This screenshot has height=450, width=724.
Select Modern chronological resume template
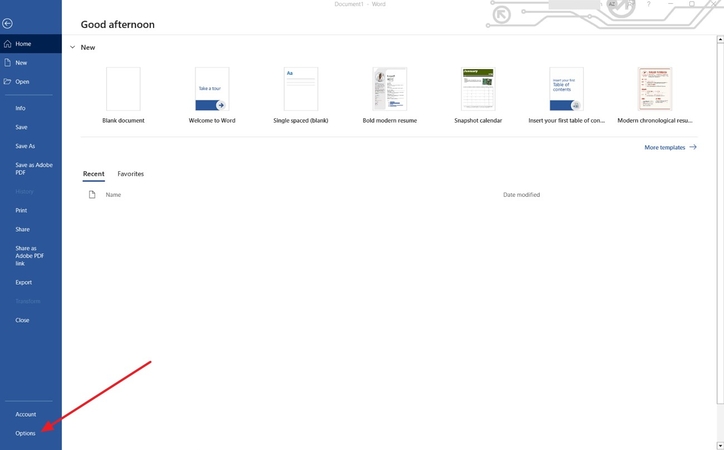[655, 95]
